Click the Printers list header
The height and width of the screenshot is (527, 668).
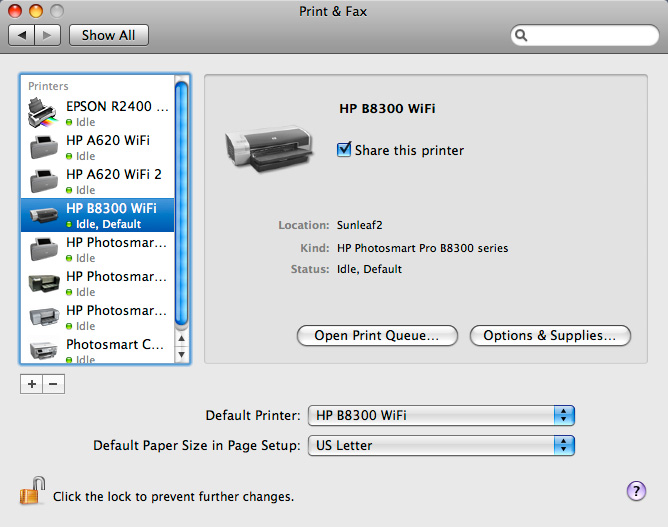click(x=48, y=86)
